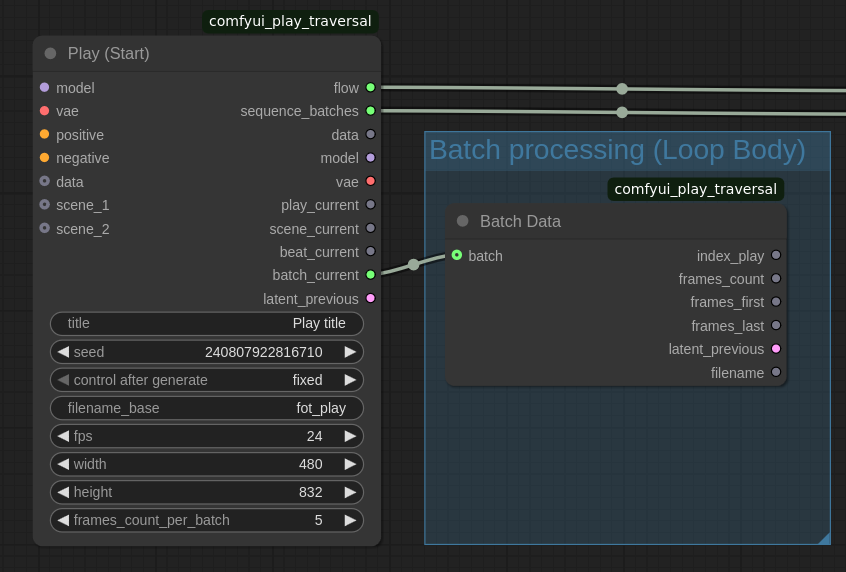Click the index_play output socket
Screen dimensions: 846x572
tap(776, 255)
